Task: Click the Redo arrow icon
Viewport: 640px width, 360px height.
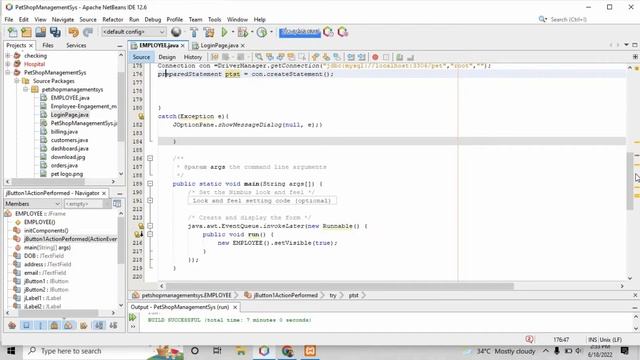Action: click(x=88, y=32)
